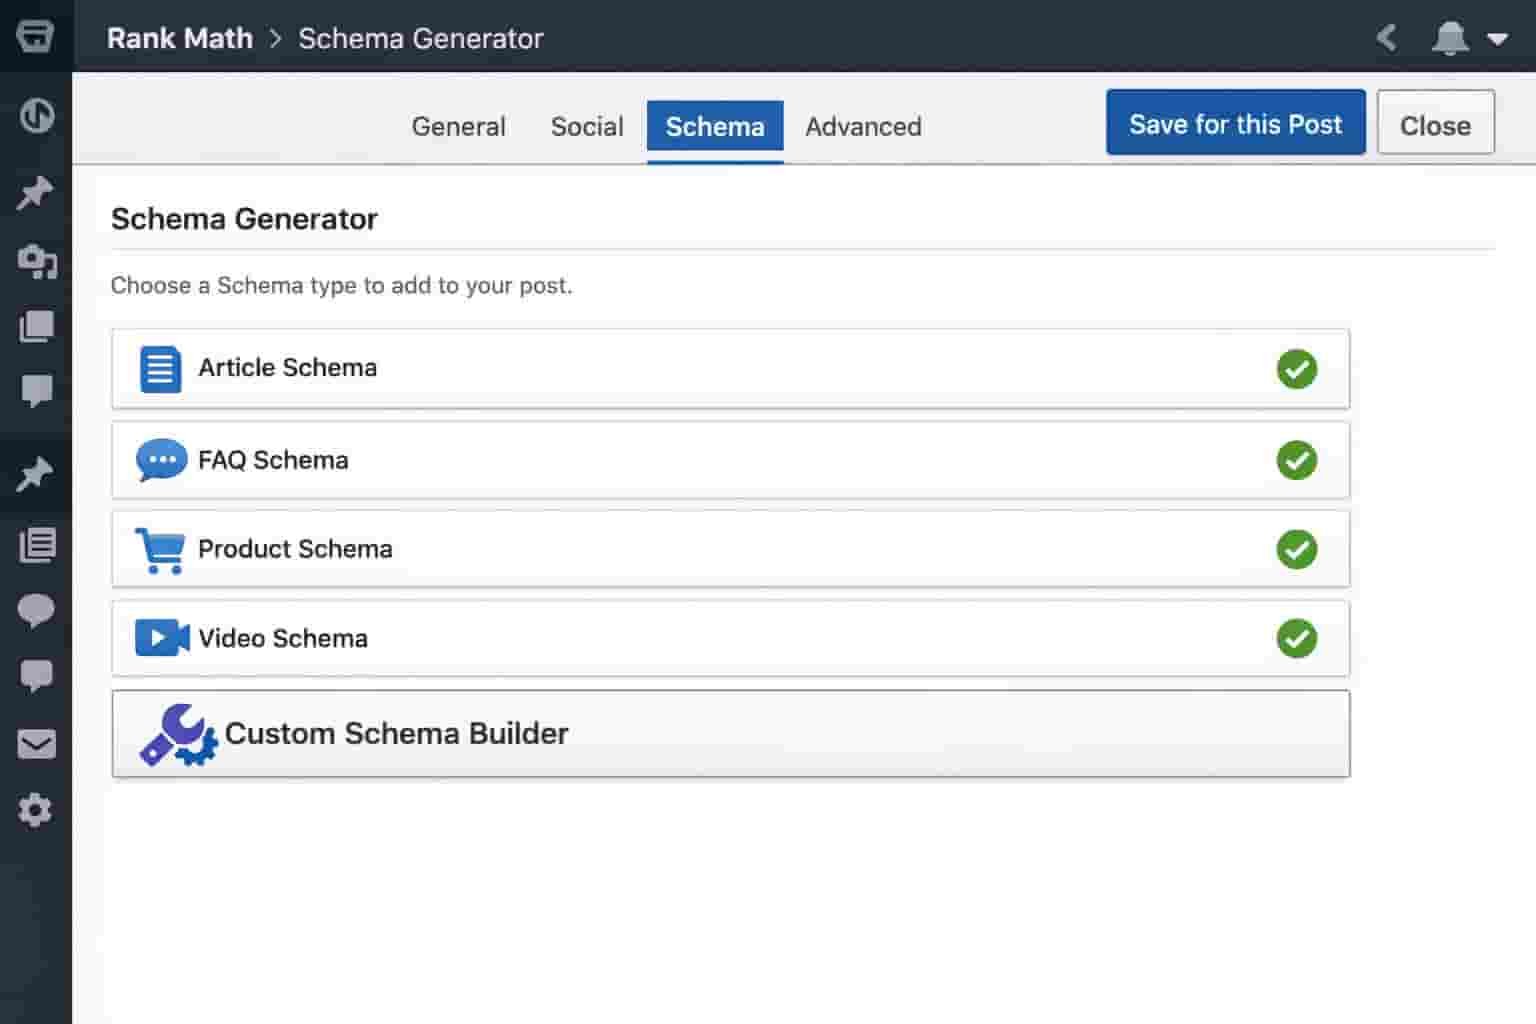
Task: Toggle the green checkmark on FAQ Schema
Action: (1297, 460)
